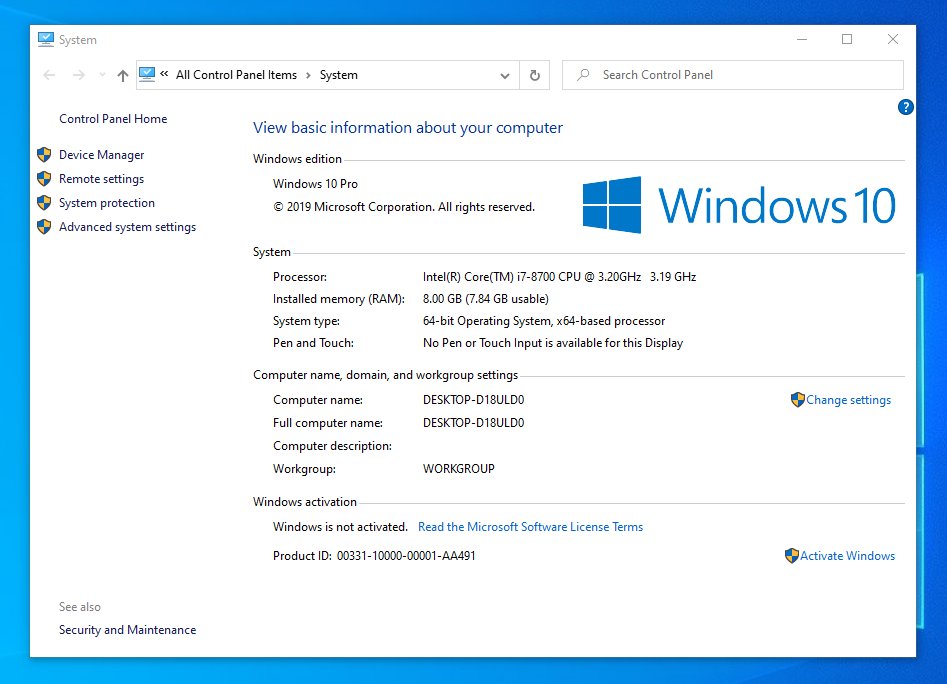The height and width of the screenshot is (684, 947).
Task: Open Remote settings
Action: pyautogui.click(x=101, y=179)
